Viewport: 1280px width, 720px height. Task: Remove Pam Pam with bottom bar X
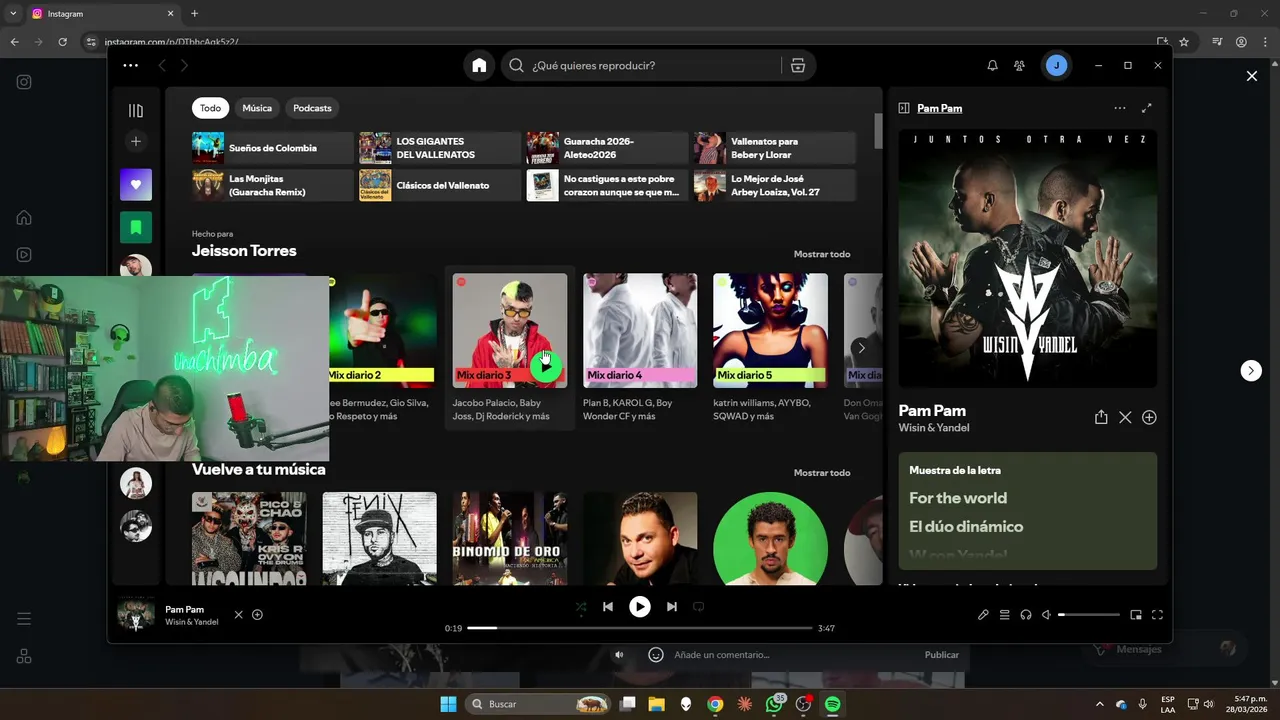(238, 615)
